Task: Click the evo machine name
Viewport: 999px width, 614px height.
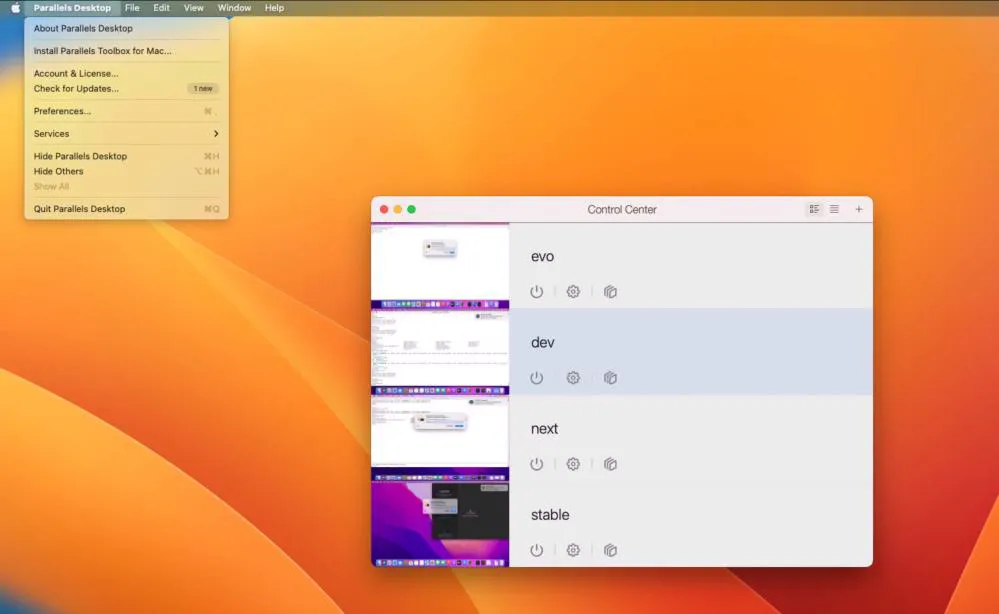Action: (542, 257)
